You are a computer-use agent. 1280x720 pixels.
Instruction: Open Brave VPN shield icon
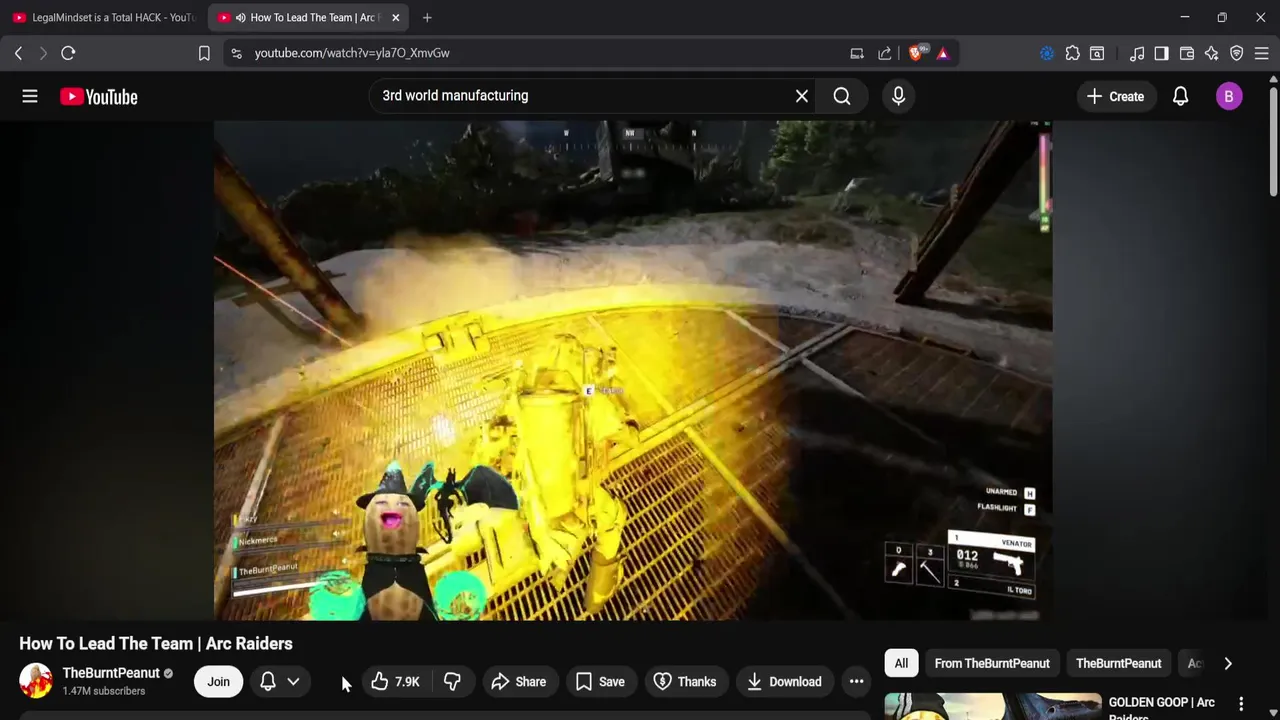[x=1237, y=53]
